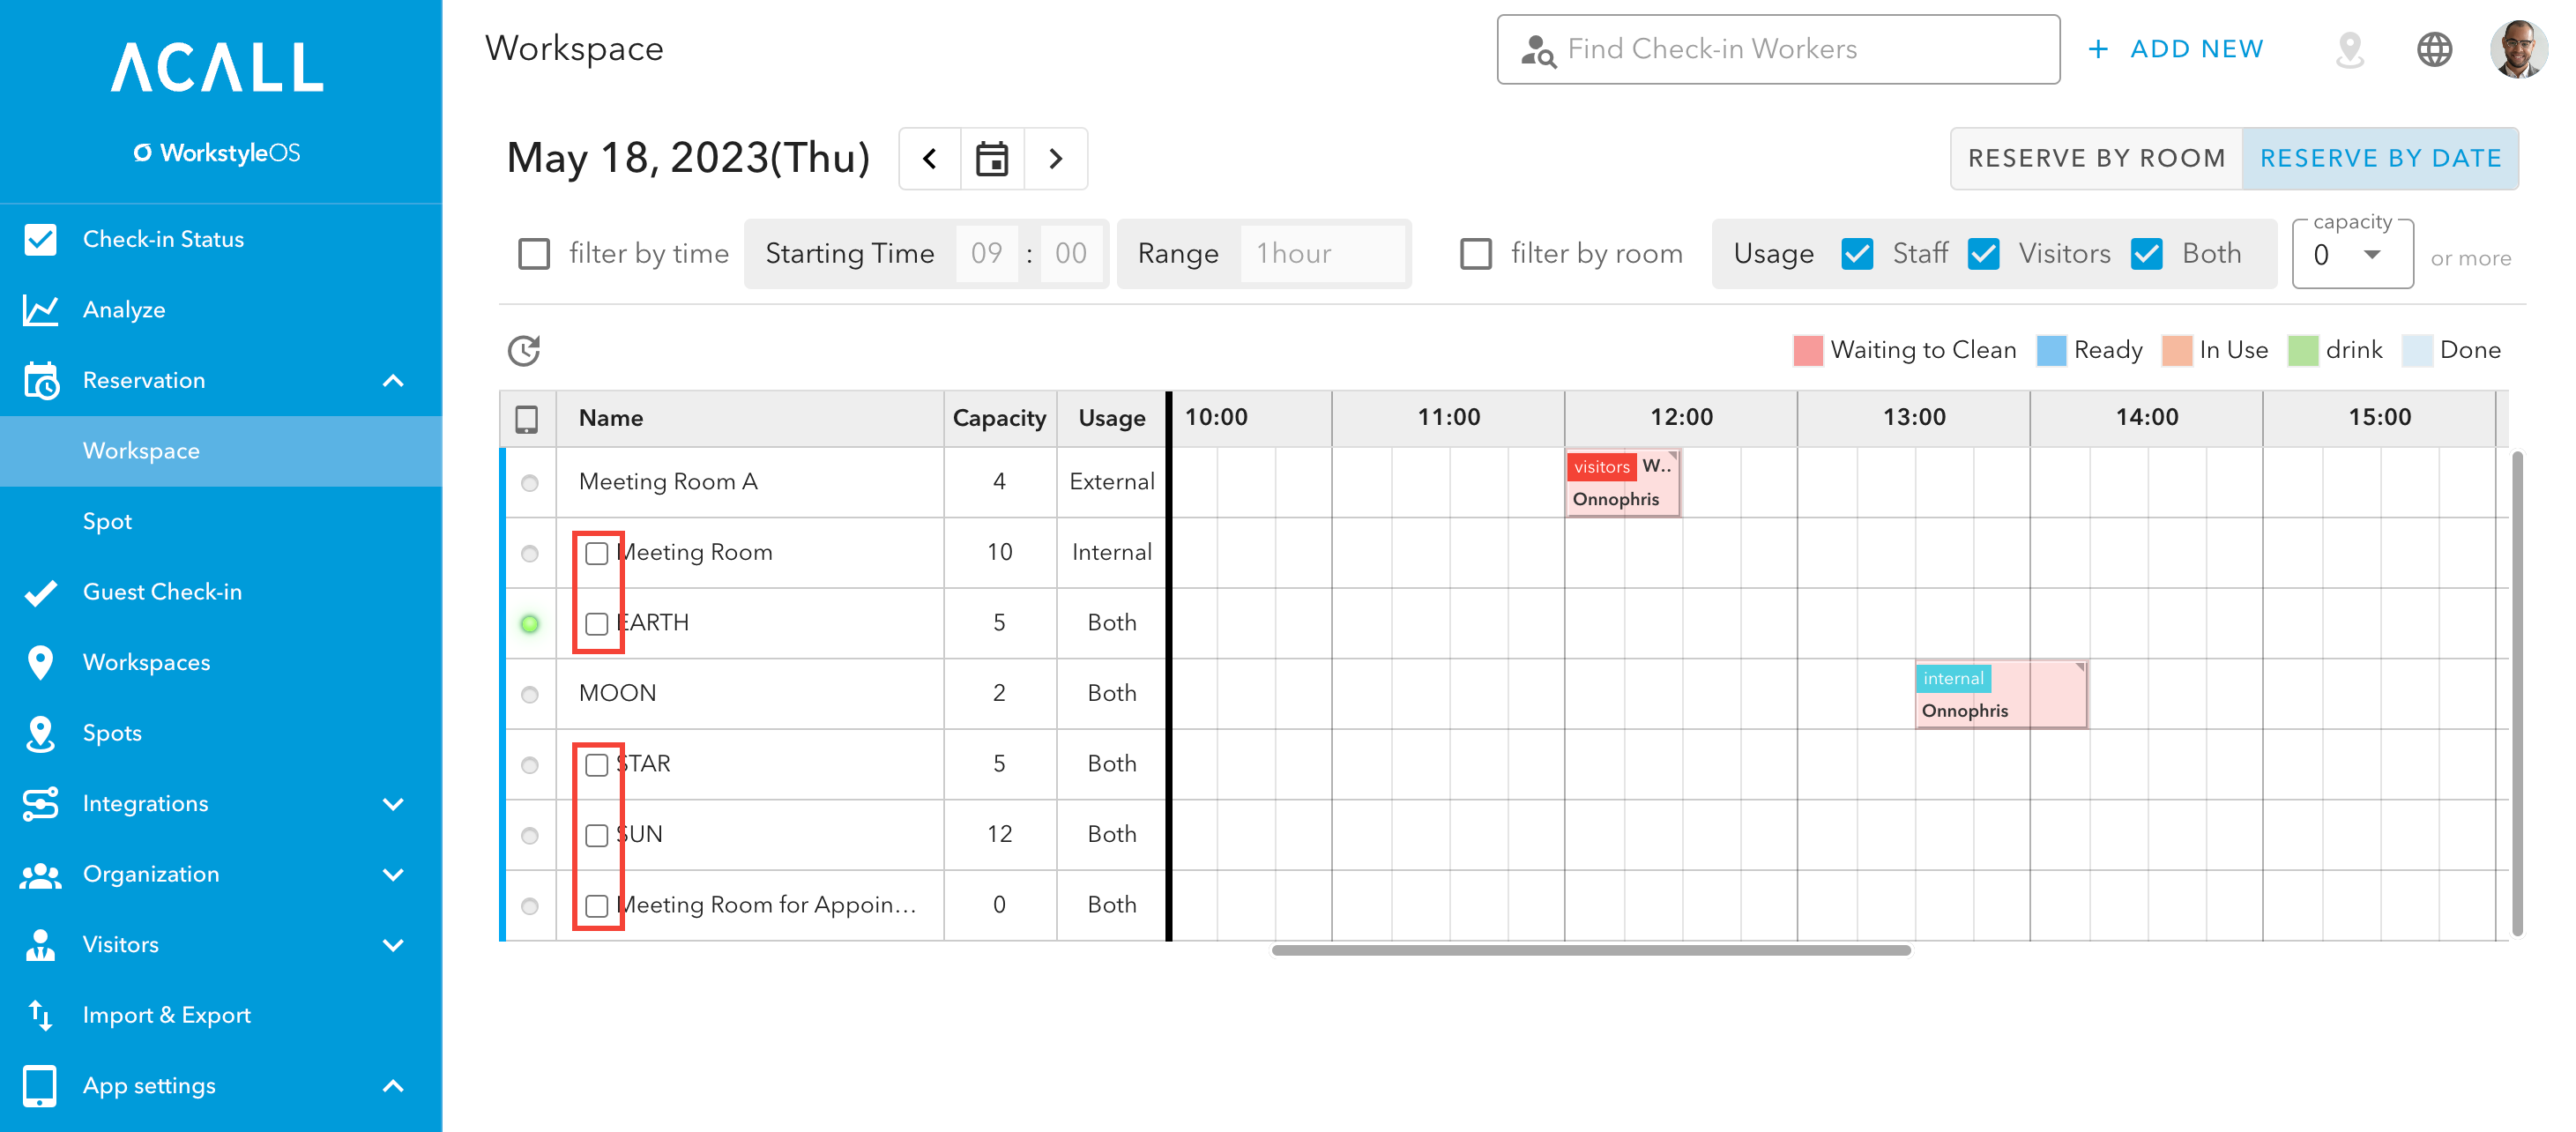The image size is (2576, 1132).
Task: Click Waiting to Clean legend swatch
Action: (1807, 351)
